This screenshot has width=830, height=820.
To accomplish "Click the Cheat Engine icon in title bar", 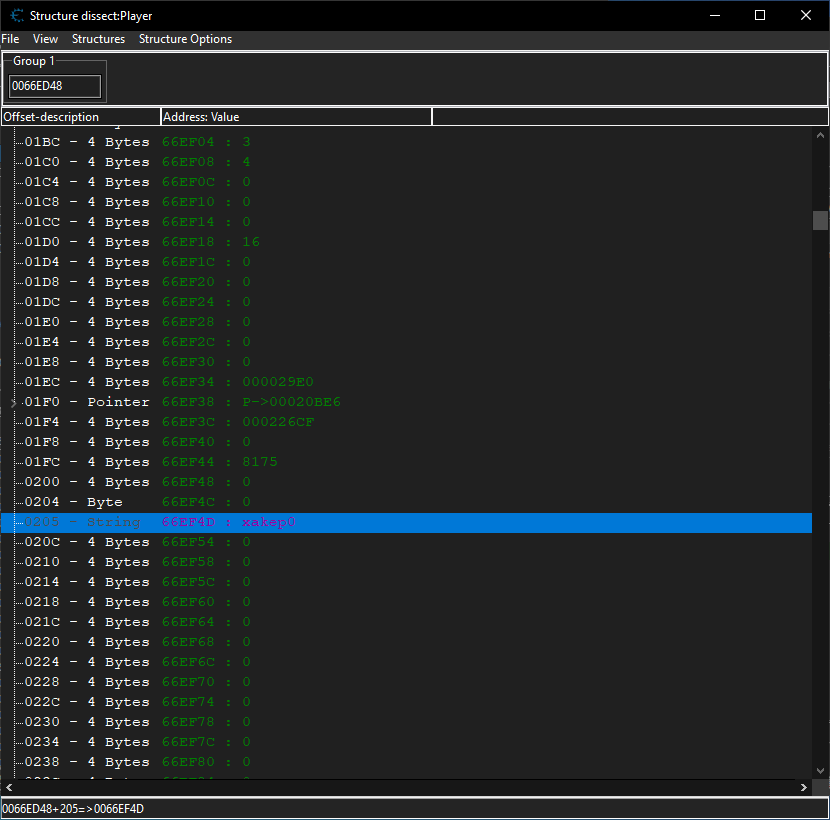I will [17, 15].
